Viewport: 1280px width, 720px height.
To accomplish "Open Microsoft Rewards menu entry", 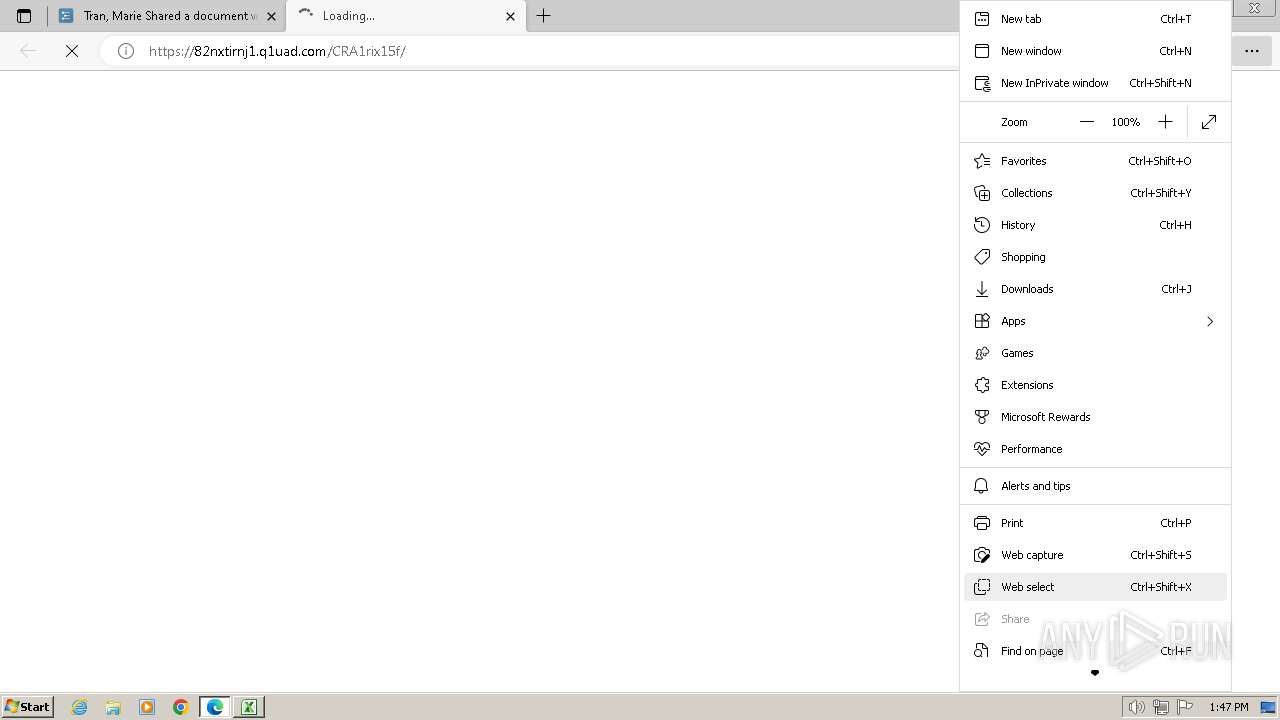I will pos(1095,417).
